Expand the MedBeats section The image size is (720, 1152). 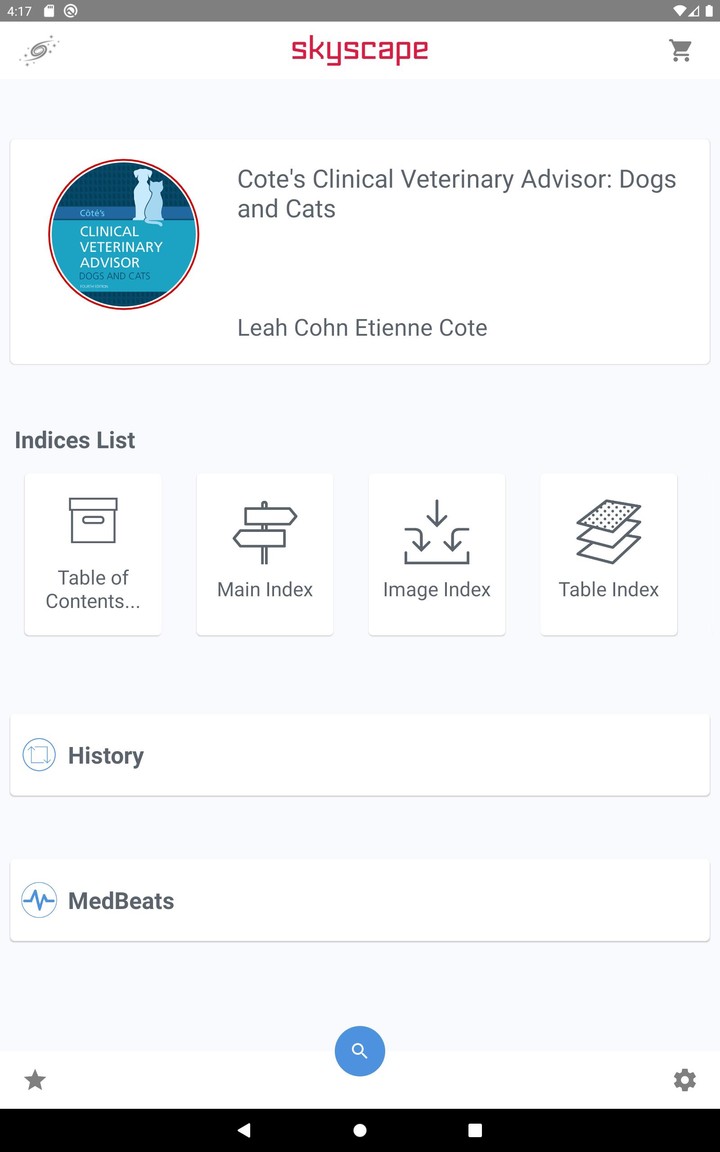[x=360, y=900]
